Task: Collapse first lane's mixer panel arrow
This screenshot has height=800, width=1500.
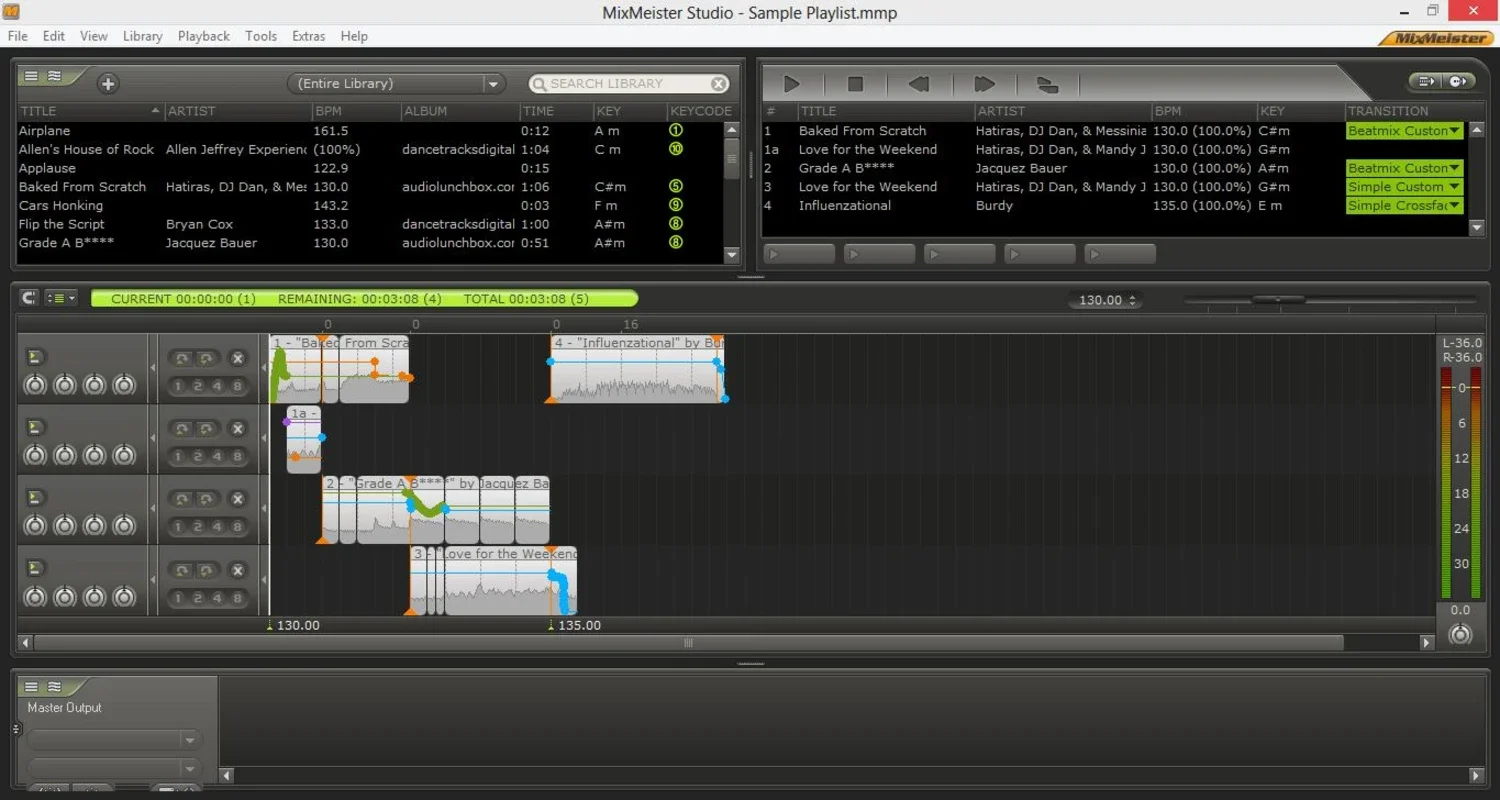Action: (153, 369)
